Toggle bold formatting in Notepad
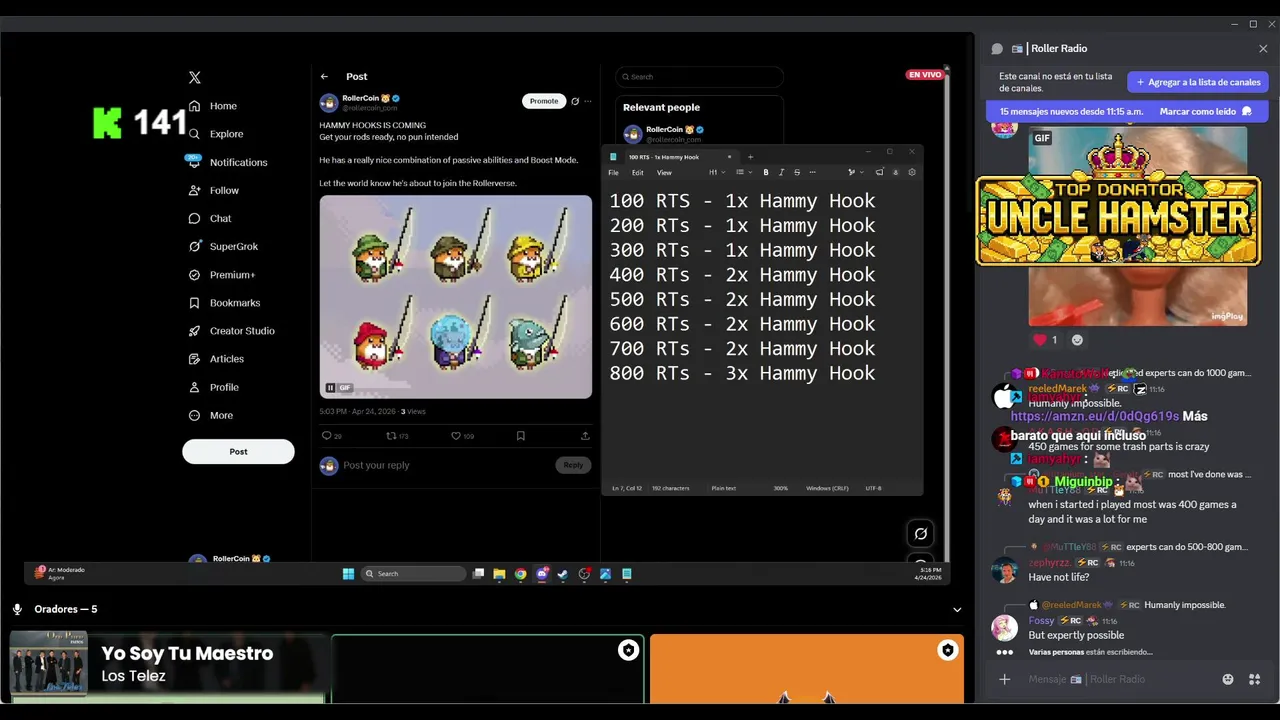The width and height of the screenshot is (1280, 720). (x=766, y=172)
